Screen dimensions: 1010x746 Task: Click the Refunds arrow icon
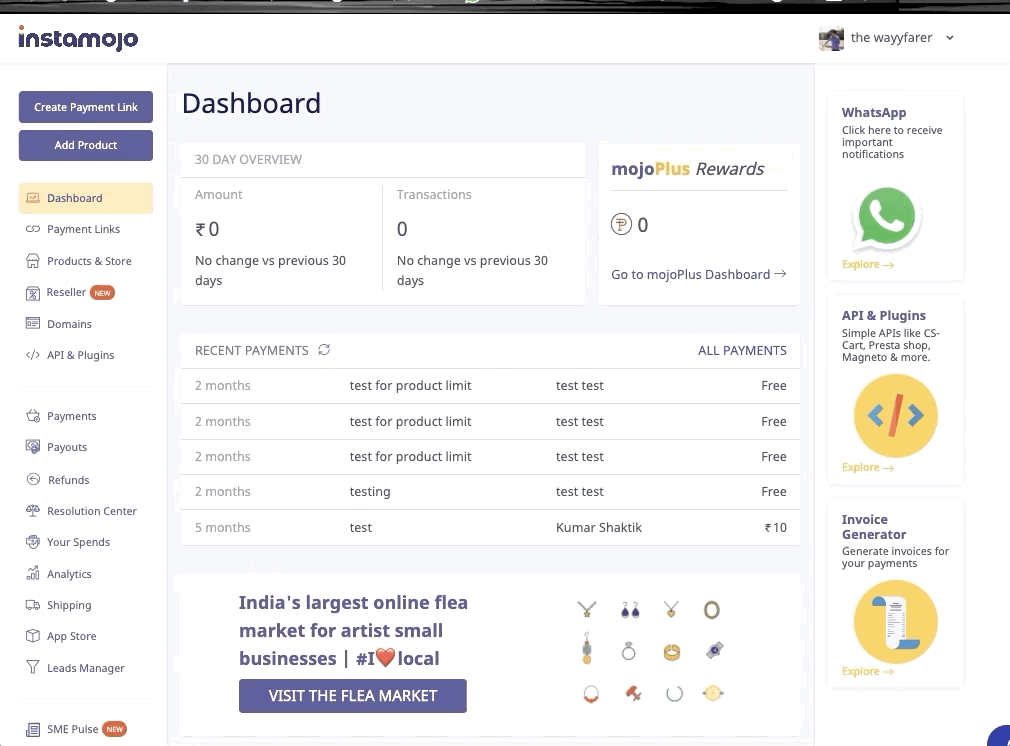coord(33,479)
